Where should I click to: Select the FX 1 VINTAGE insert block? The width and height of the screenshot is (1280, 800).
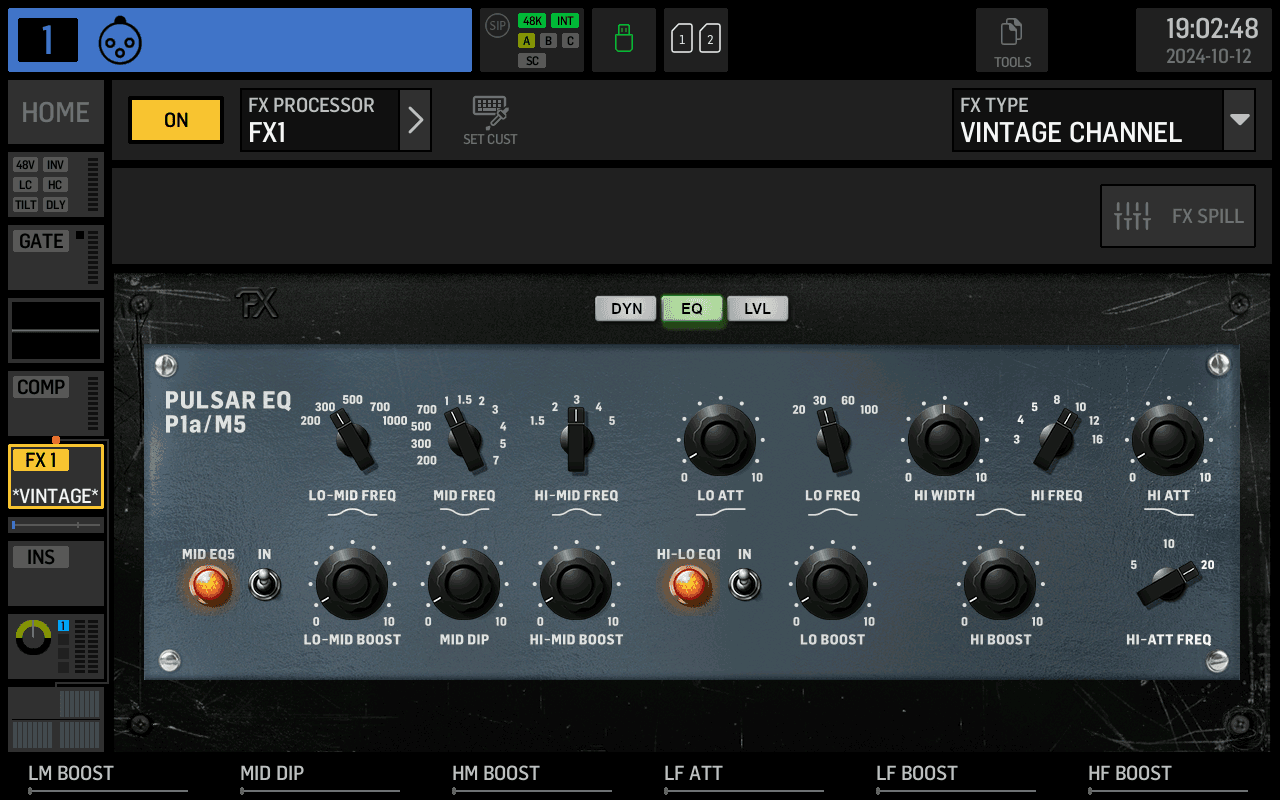(56, 476)
